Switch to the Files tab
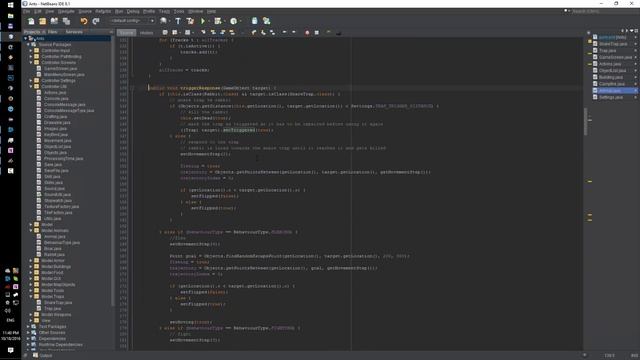 [53, 32]
